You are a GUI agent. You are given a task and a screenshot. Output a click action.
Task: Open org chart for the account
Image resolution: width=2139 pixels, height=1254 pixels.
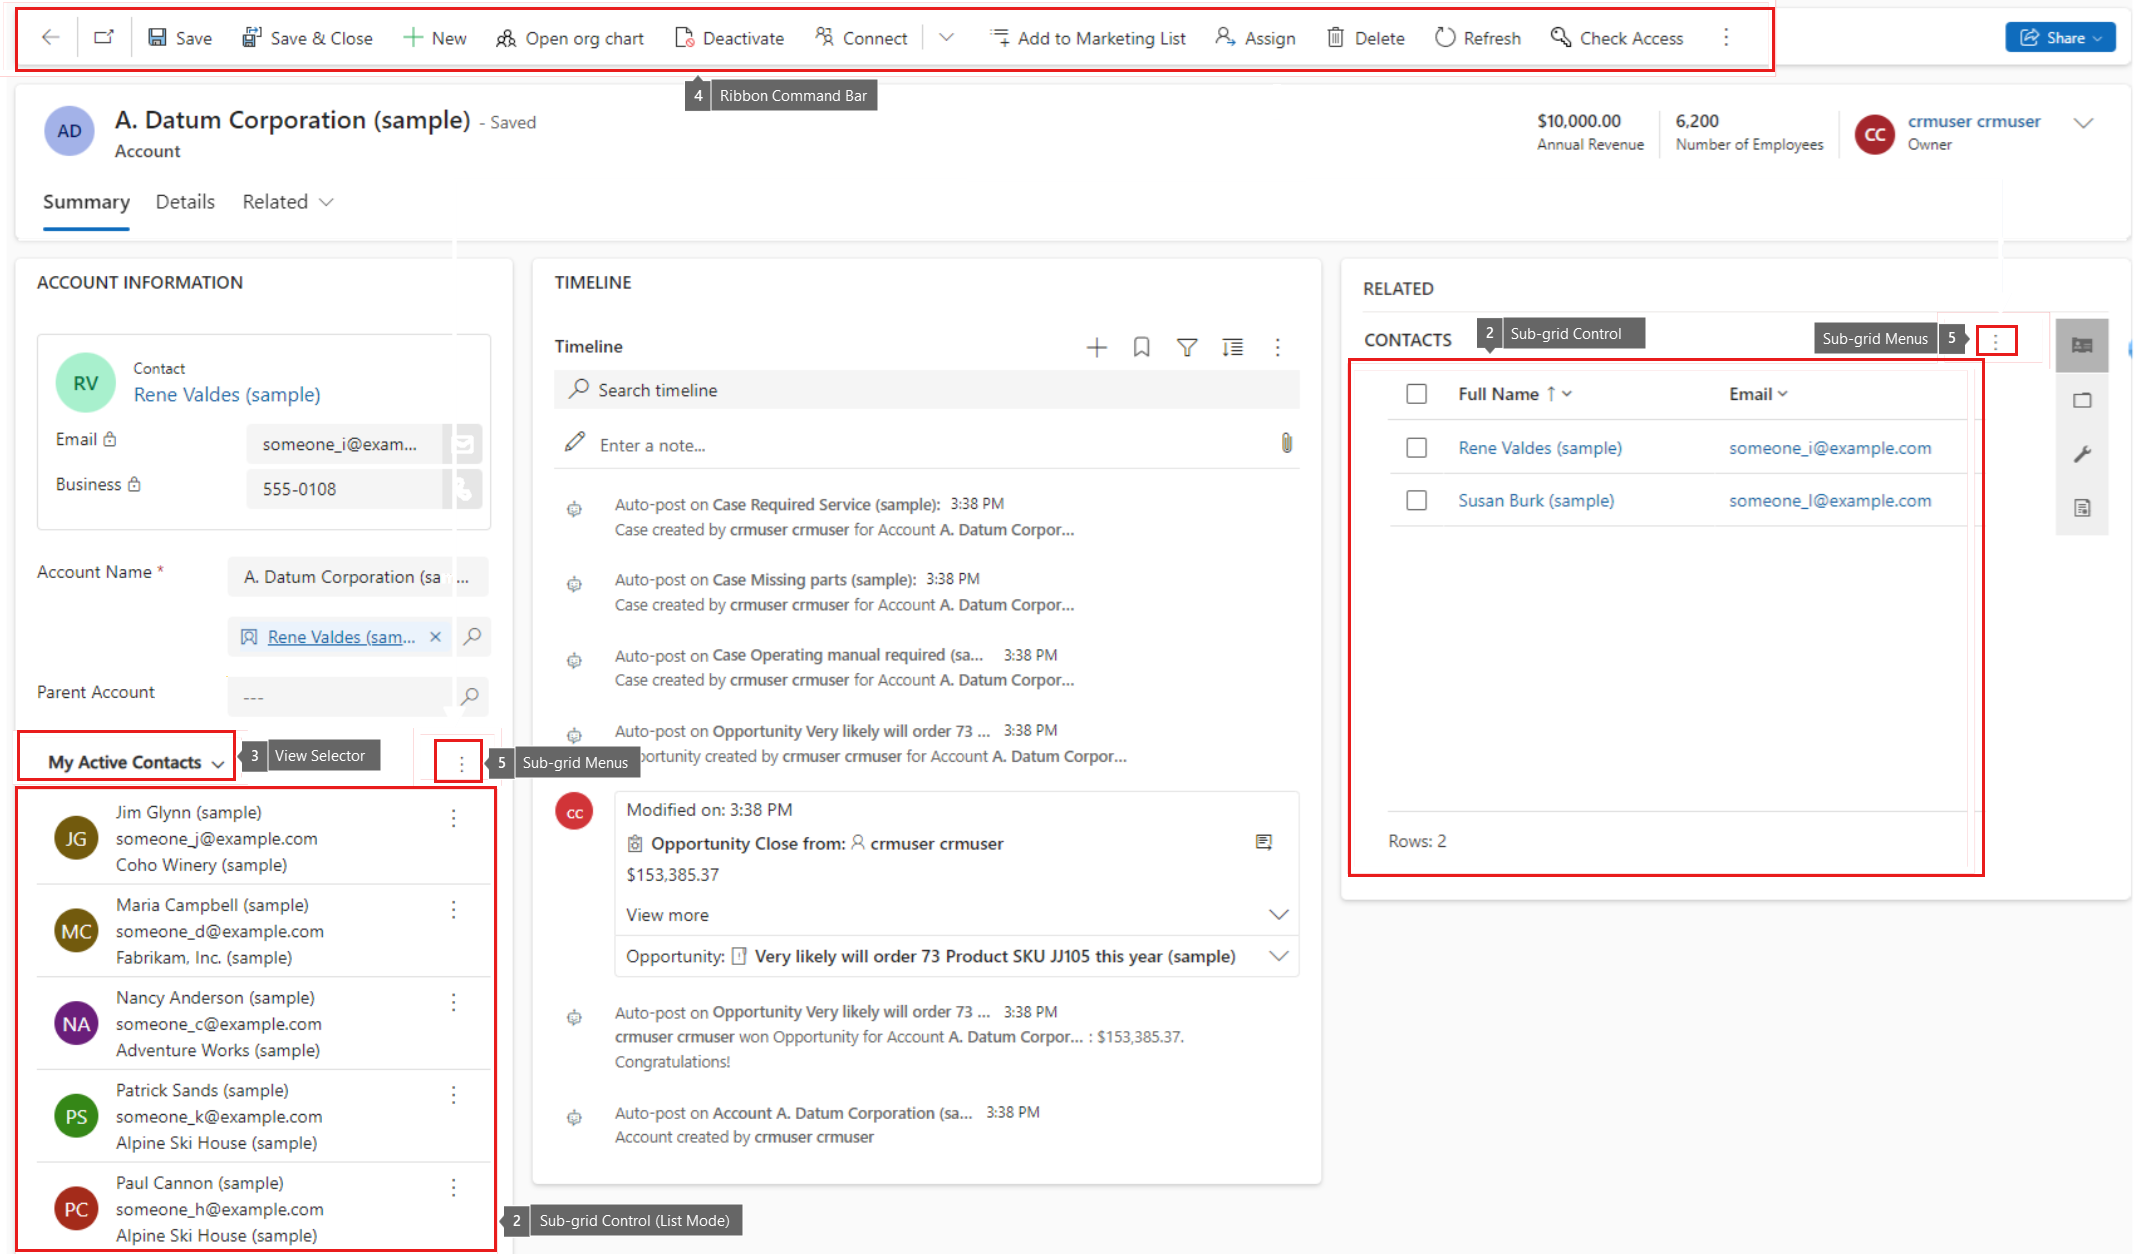(570, 38)
